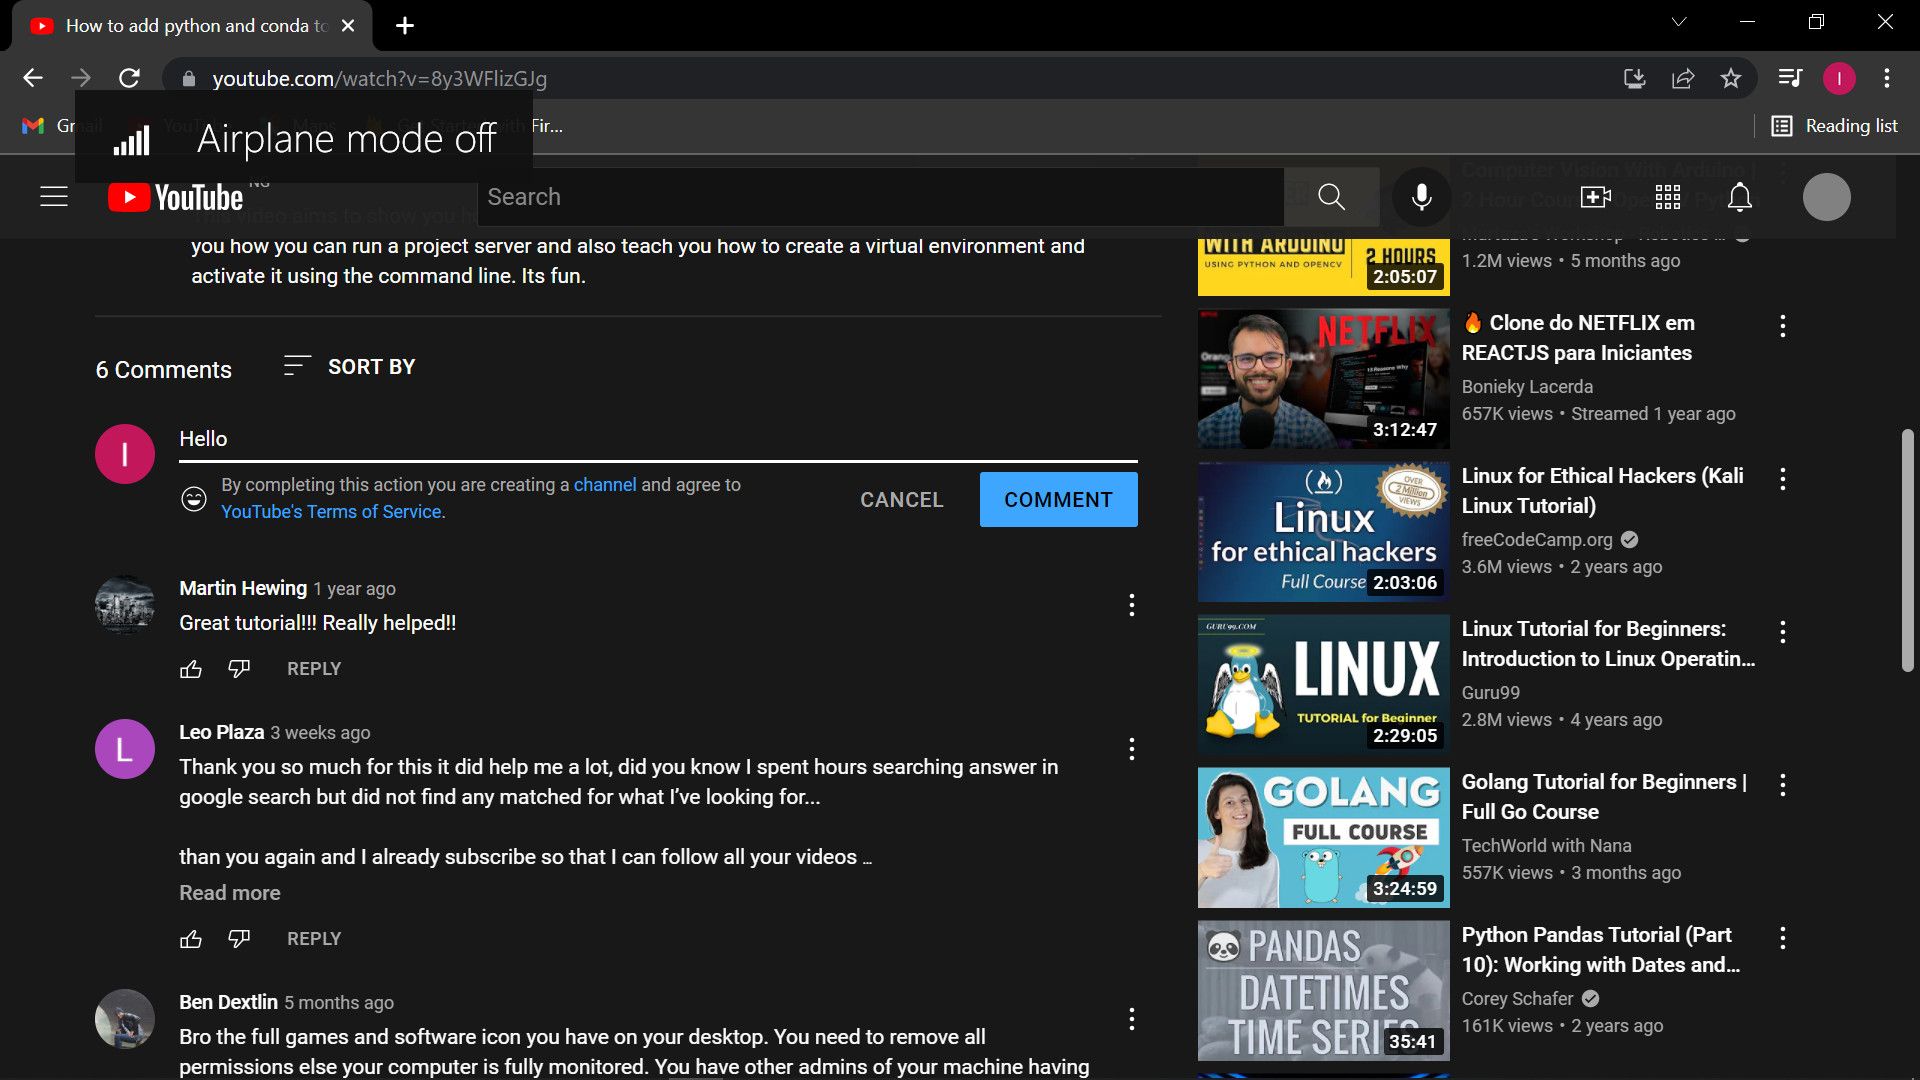This screenshot has width=1920, height=1080.
Task: Click the browser address bar URL
Action: [x=379, y=78]
